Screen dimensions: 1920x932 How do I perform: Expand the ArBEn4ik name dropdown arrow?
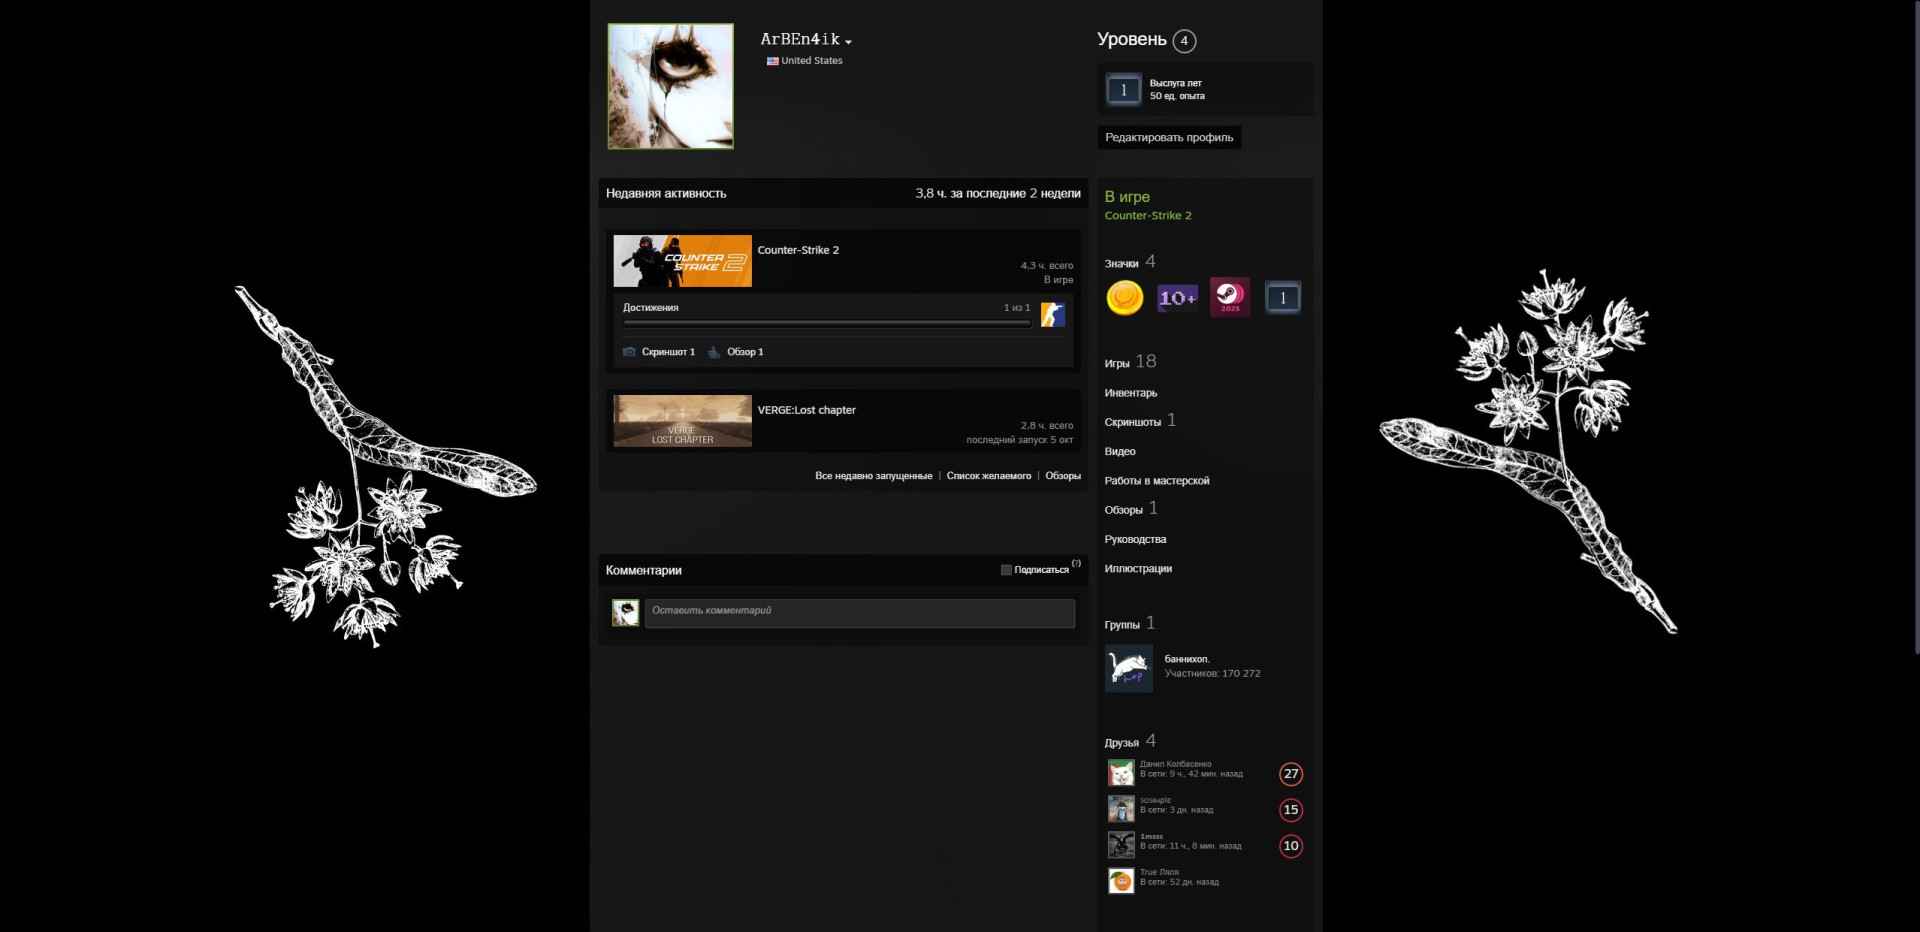(848, 42)
